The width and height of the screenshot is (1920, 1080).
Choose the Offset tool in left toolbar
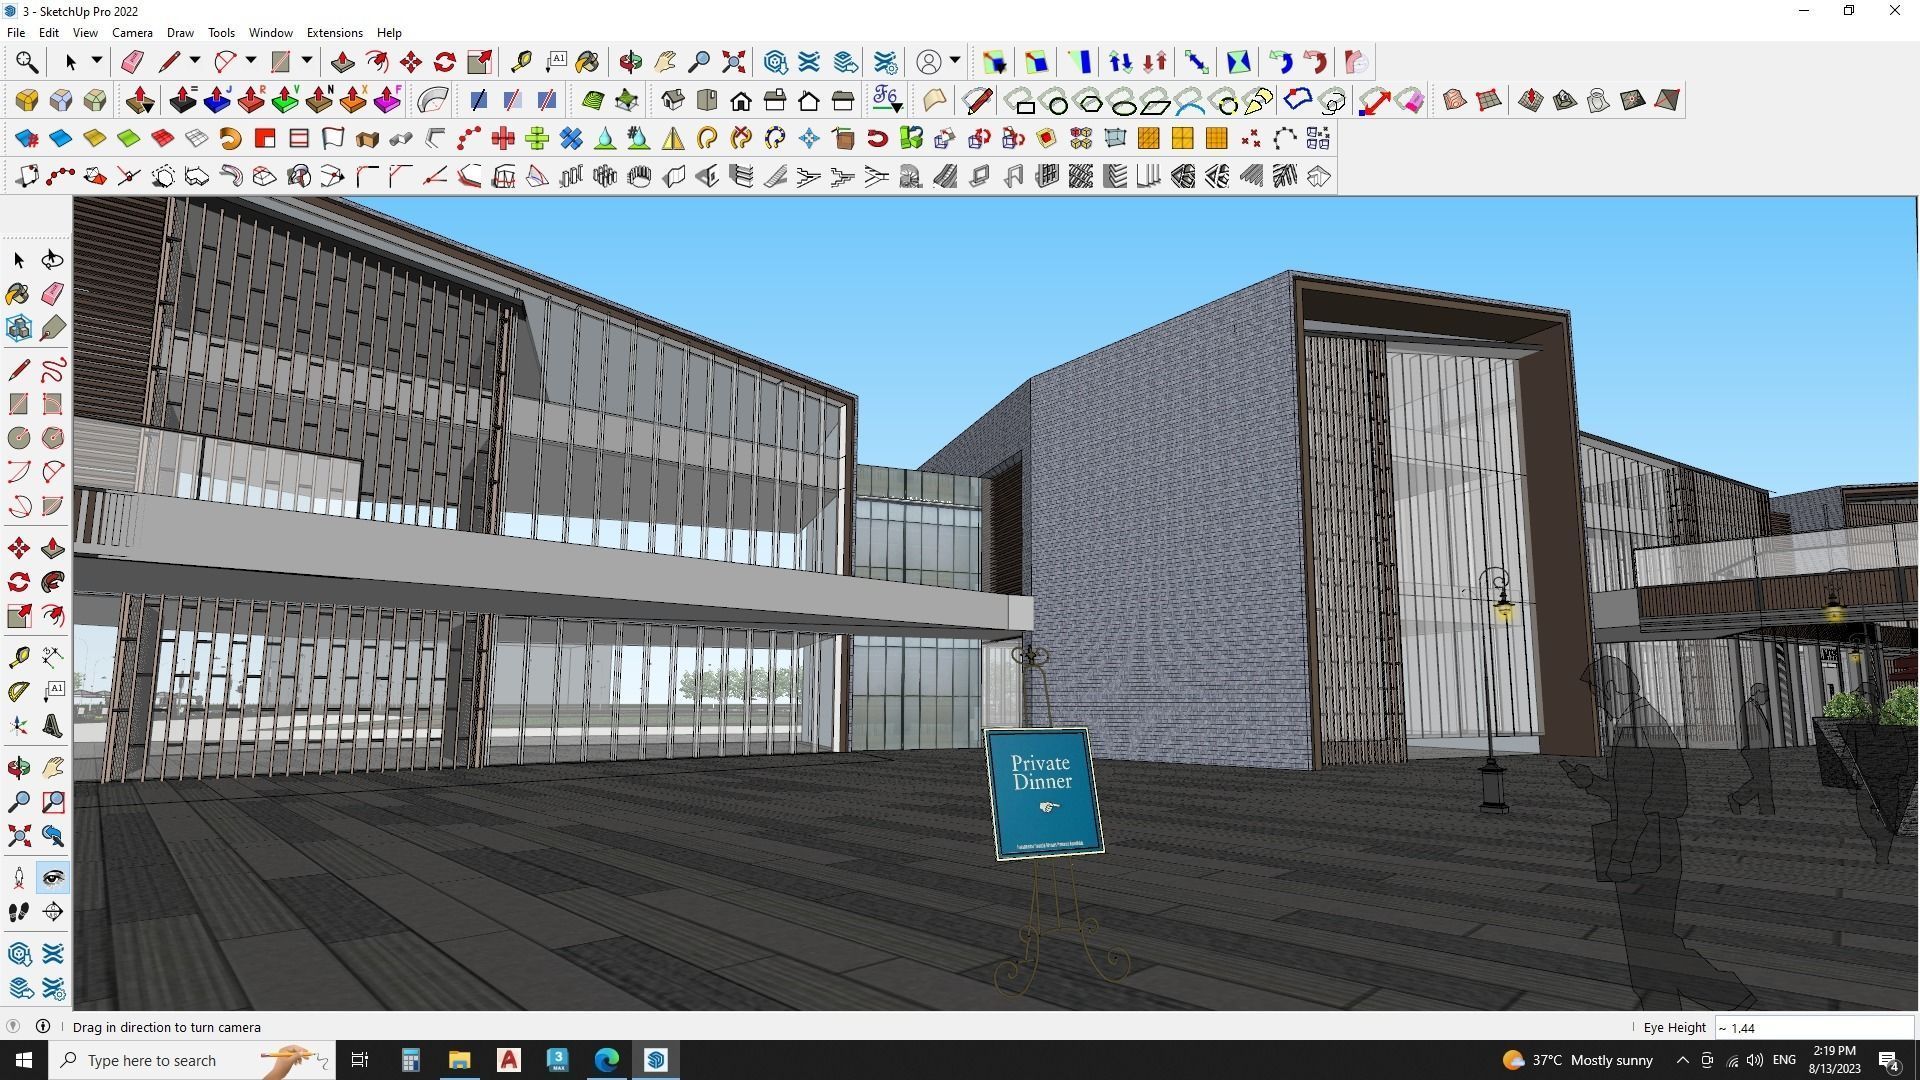click(53, 616)
